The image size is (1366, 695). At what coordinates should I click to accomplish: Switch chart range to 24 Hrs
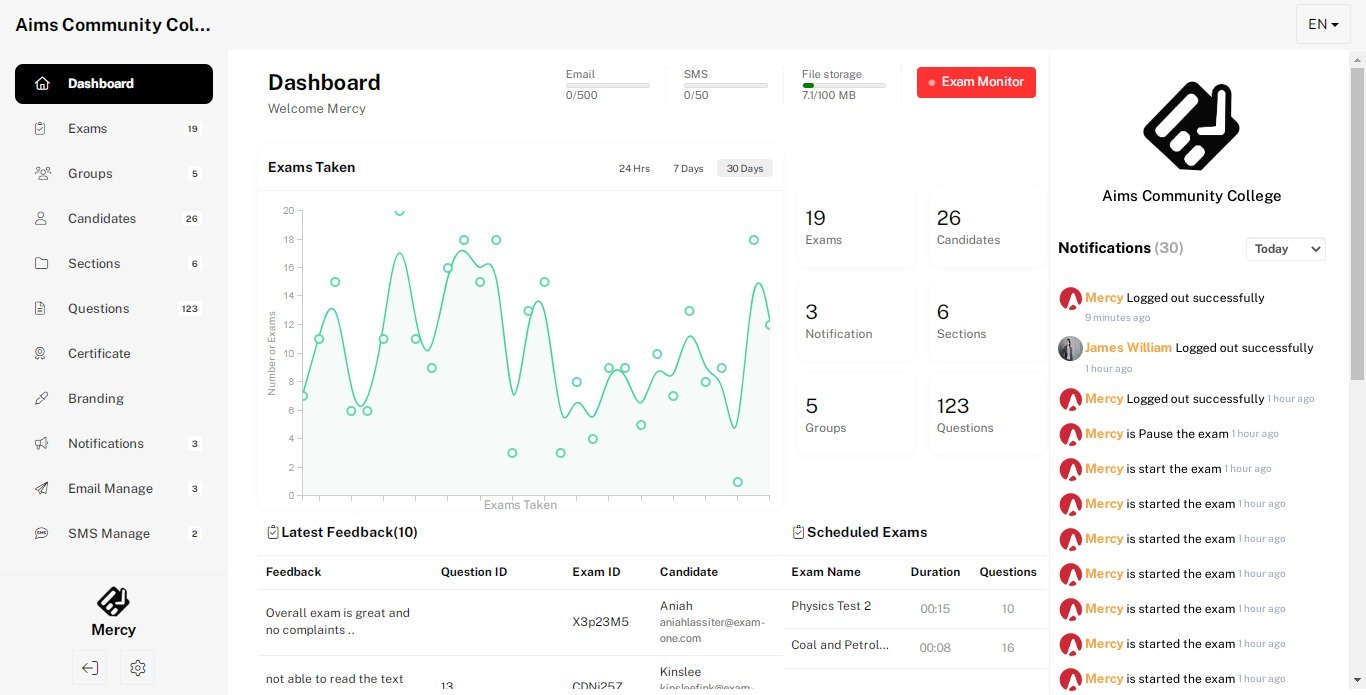tap(634, 169)
